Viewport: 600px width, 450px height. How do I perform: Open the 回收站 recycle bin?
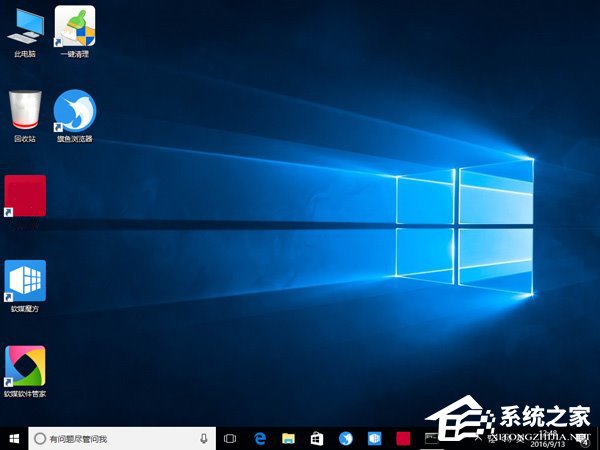[25, 116]
